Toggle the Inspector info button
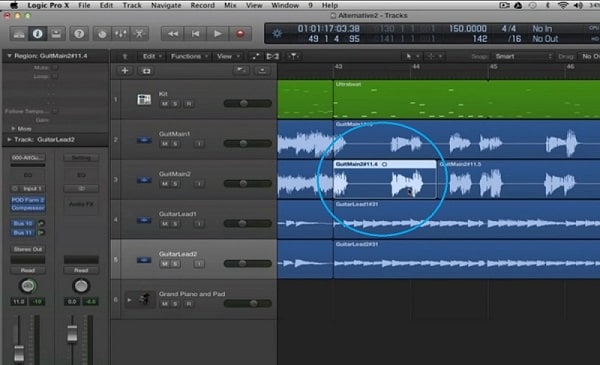Image resolution: width=600 pixels, height=365 pixels. (38, 34)
